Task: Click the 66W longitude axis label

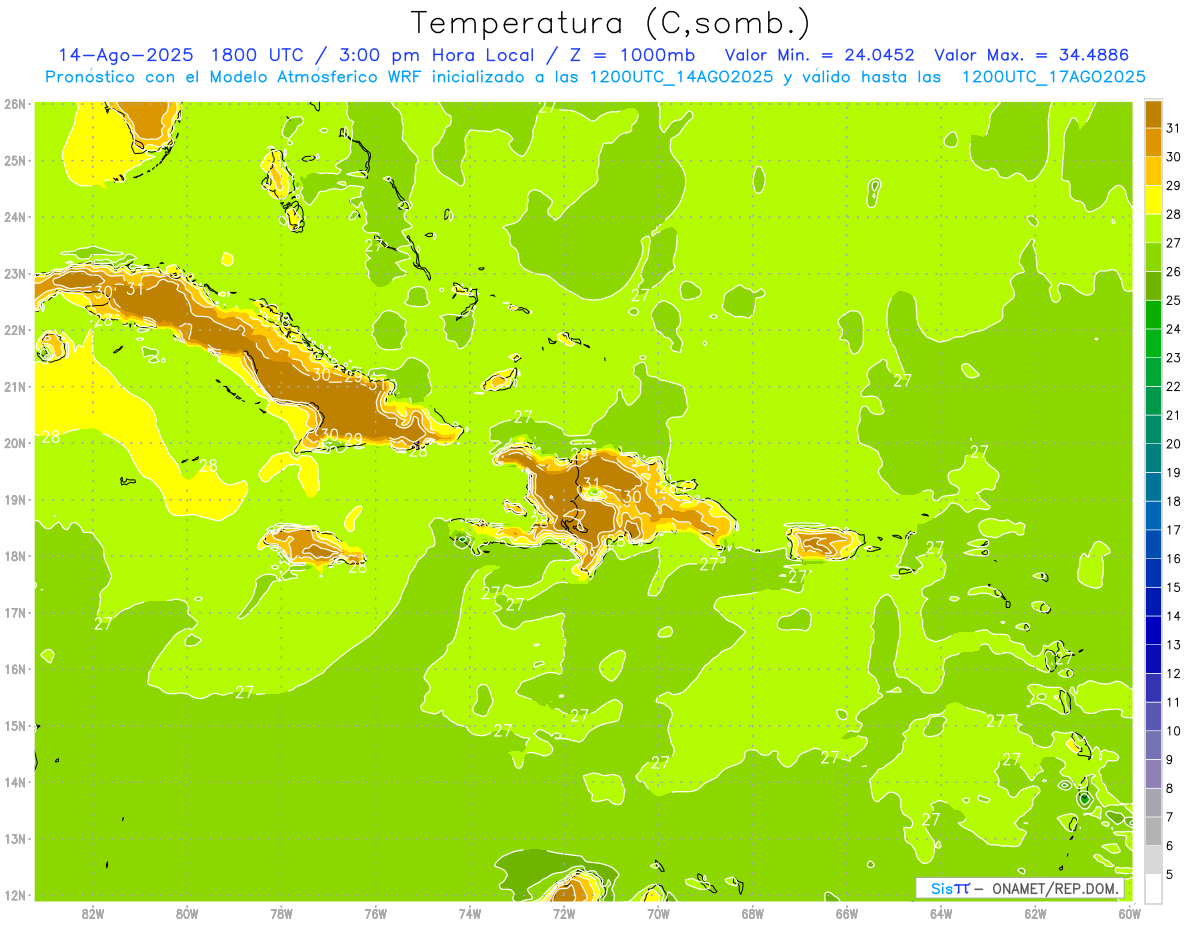Action: 847,913
